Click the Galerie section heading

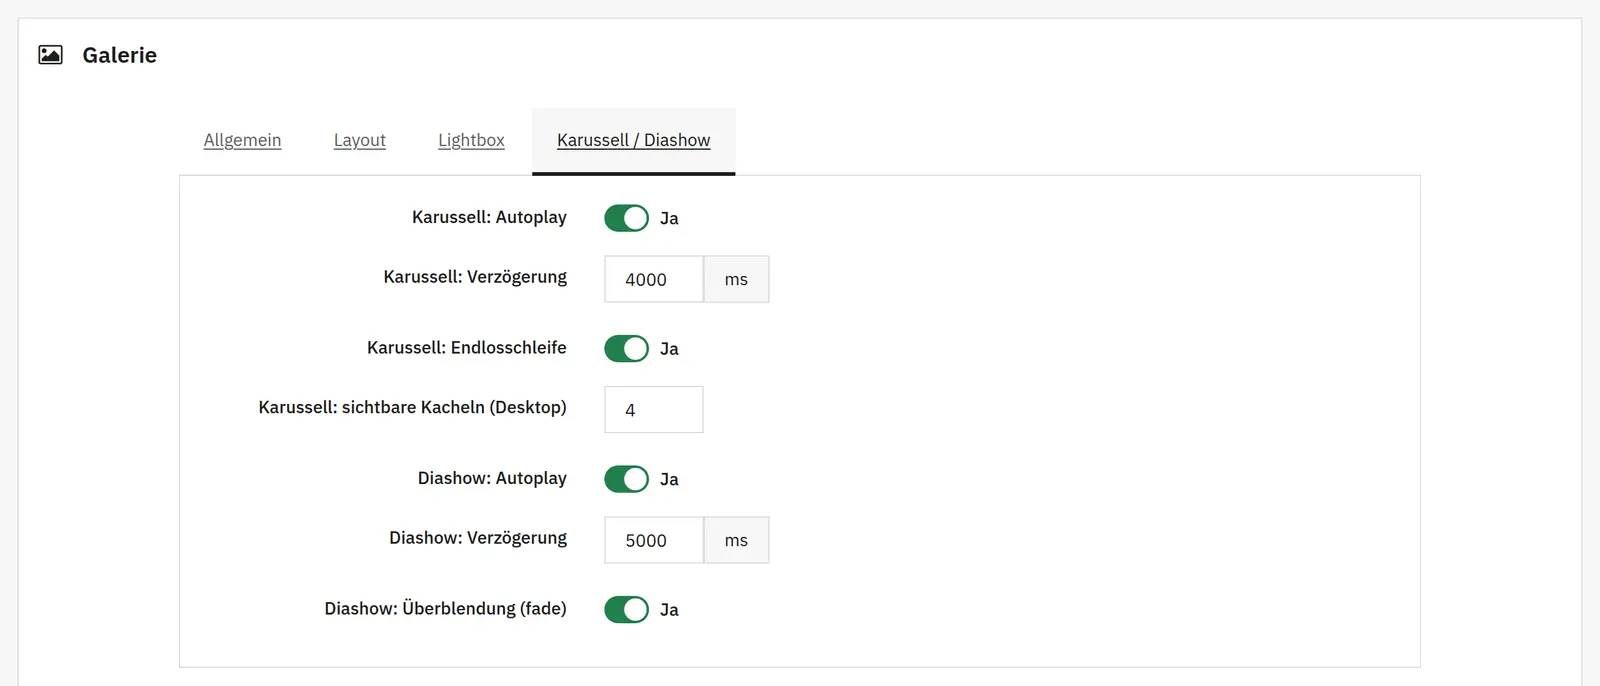click(x=120, y=55)
